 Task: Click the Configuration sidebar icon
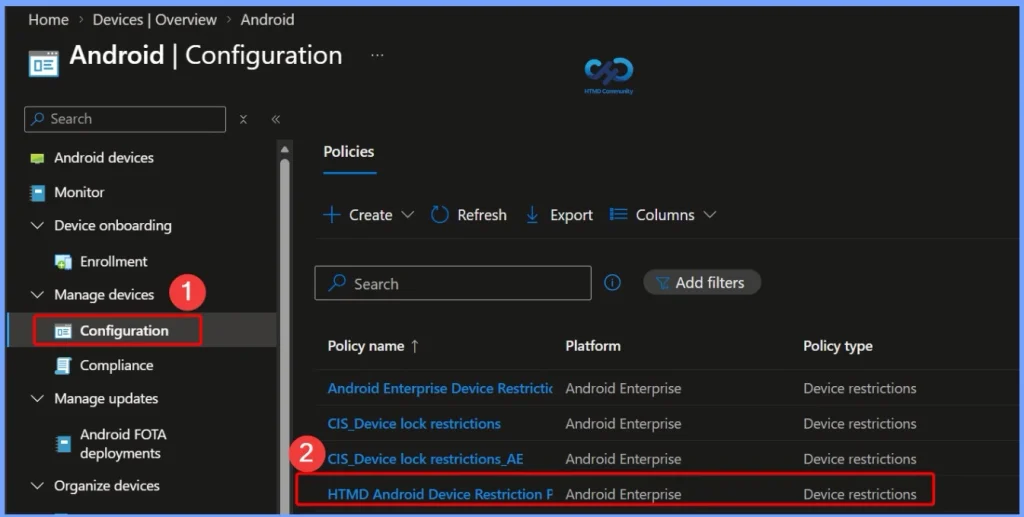pyautogui.click(x=63, y=332)
